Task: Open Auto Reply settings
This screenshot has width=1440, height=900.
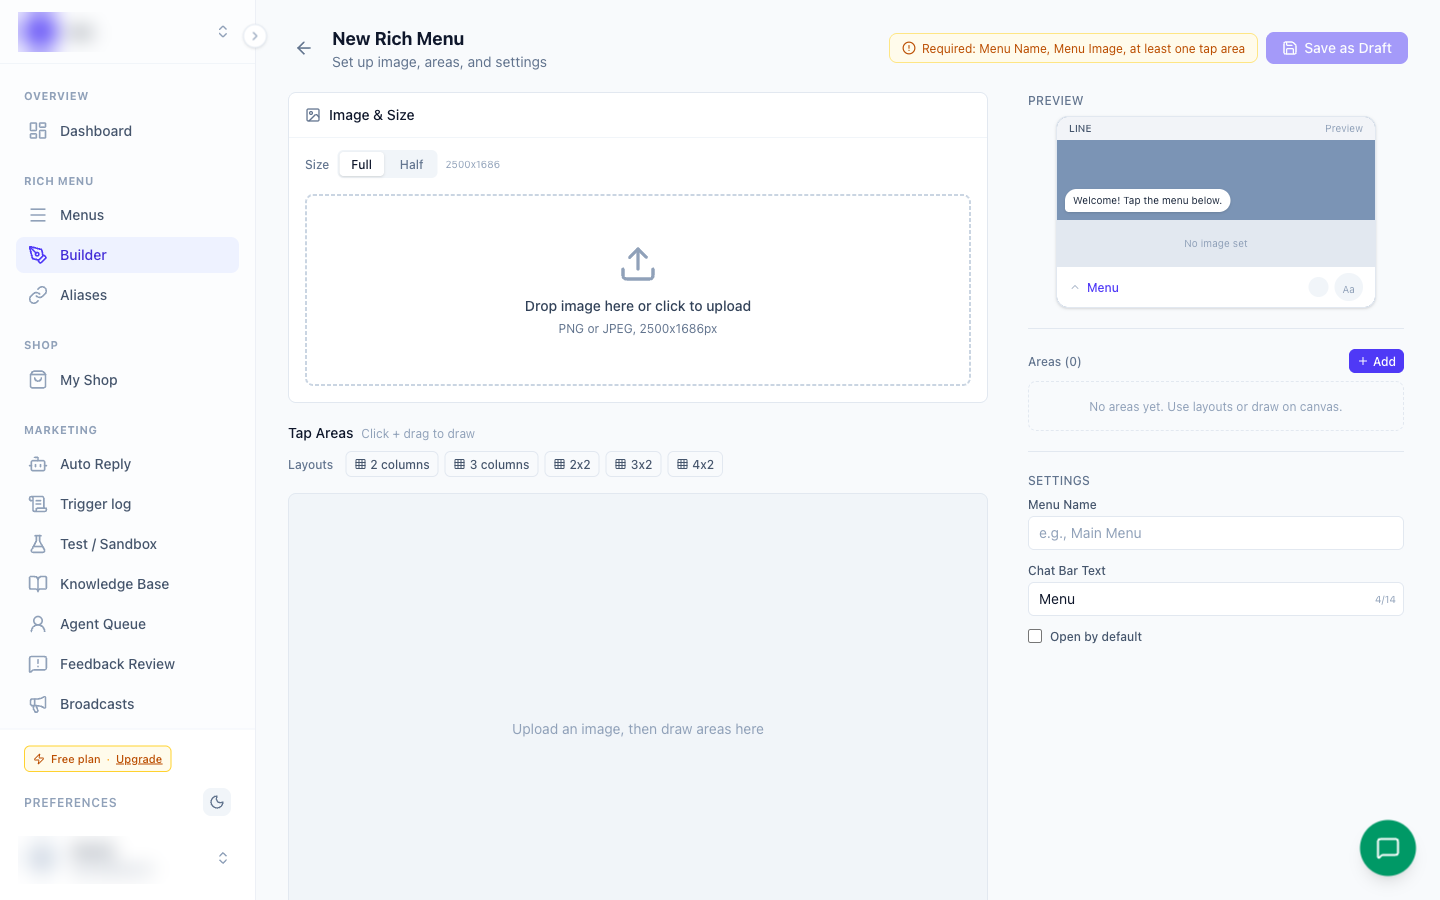Action: click(x=127, y=464)
